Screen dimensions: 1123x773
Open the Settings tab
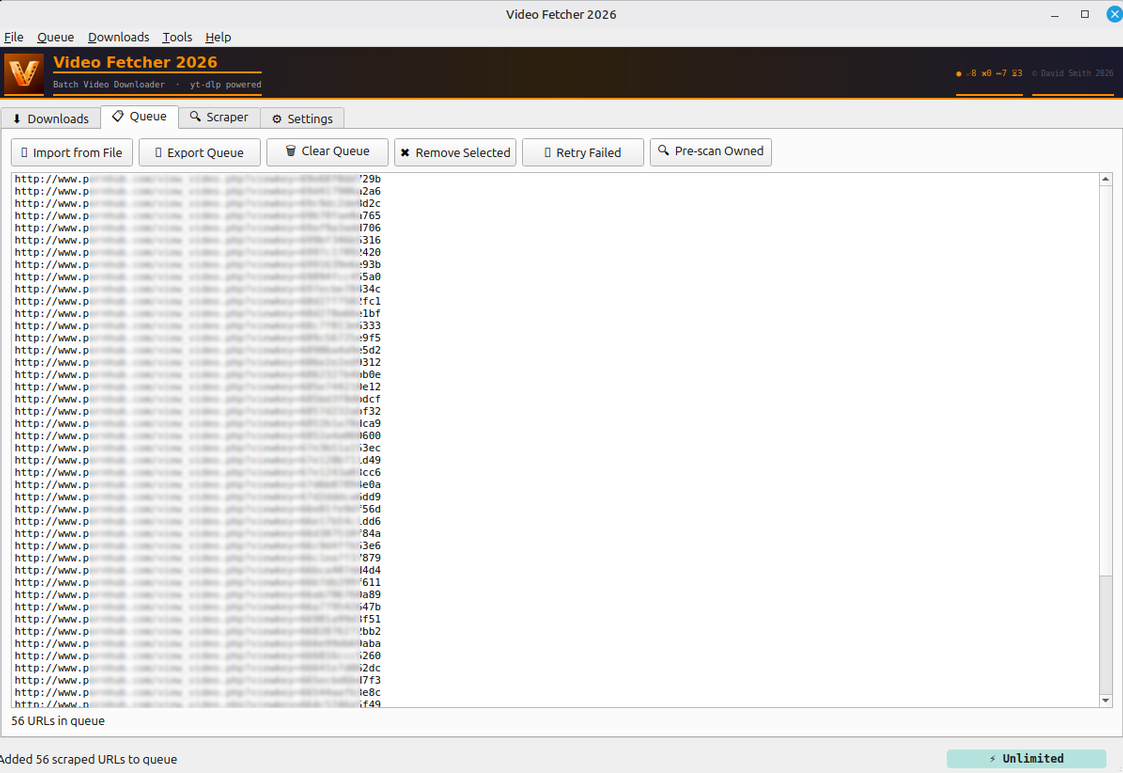pyautogui.click(x=302, y=118)
